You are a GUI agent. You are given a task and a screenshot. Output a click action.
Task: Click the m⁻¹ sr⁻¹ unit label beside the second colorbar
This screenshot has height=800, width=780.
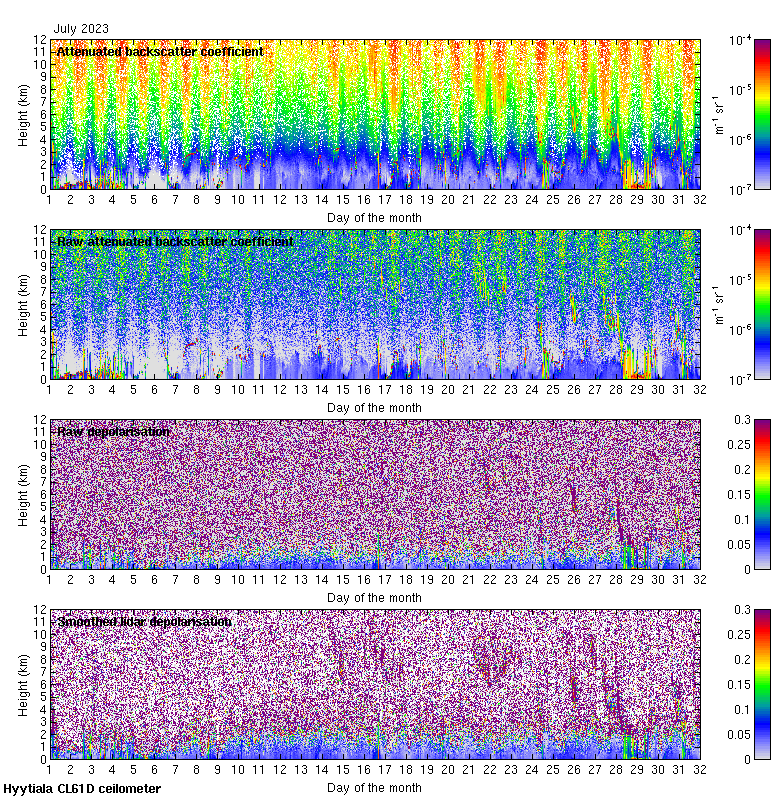(716, 304)
